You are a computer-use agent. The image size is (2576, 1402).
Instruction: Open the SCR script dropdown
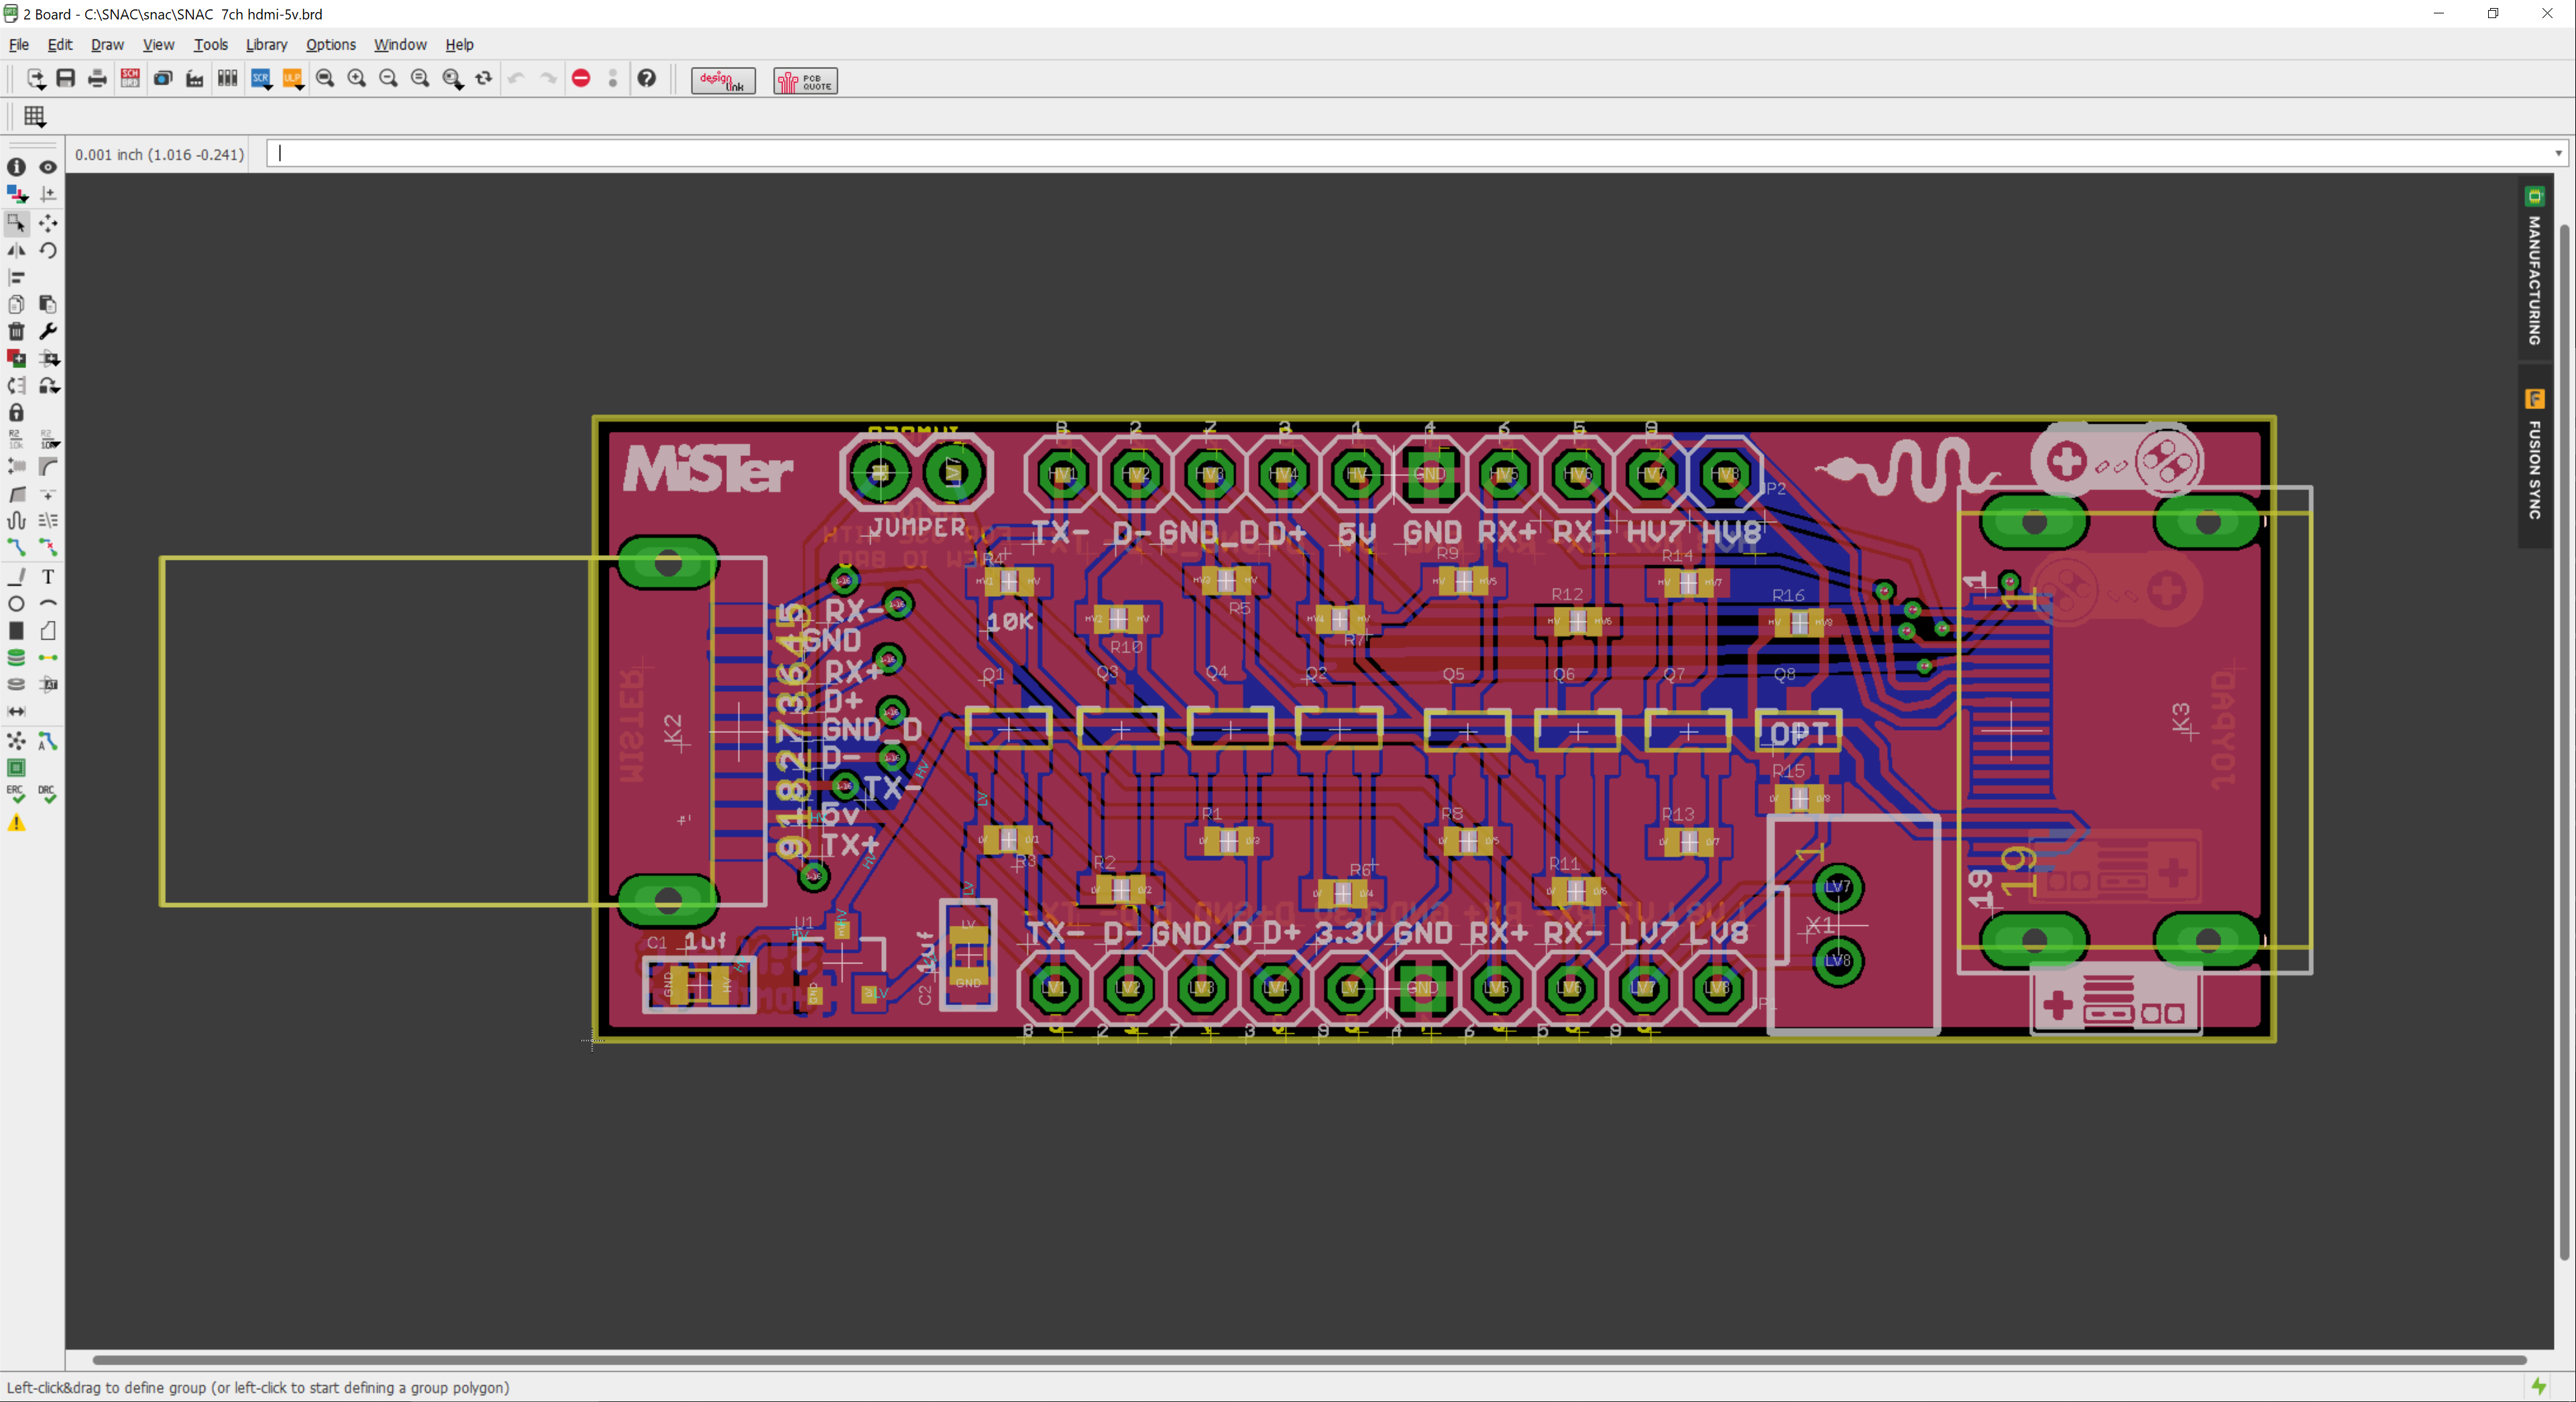pyautogui.click(x=262, y=79)
